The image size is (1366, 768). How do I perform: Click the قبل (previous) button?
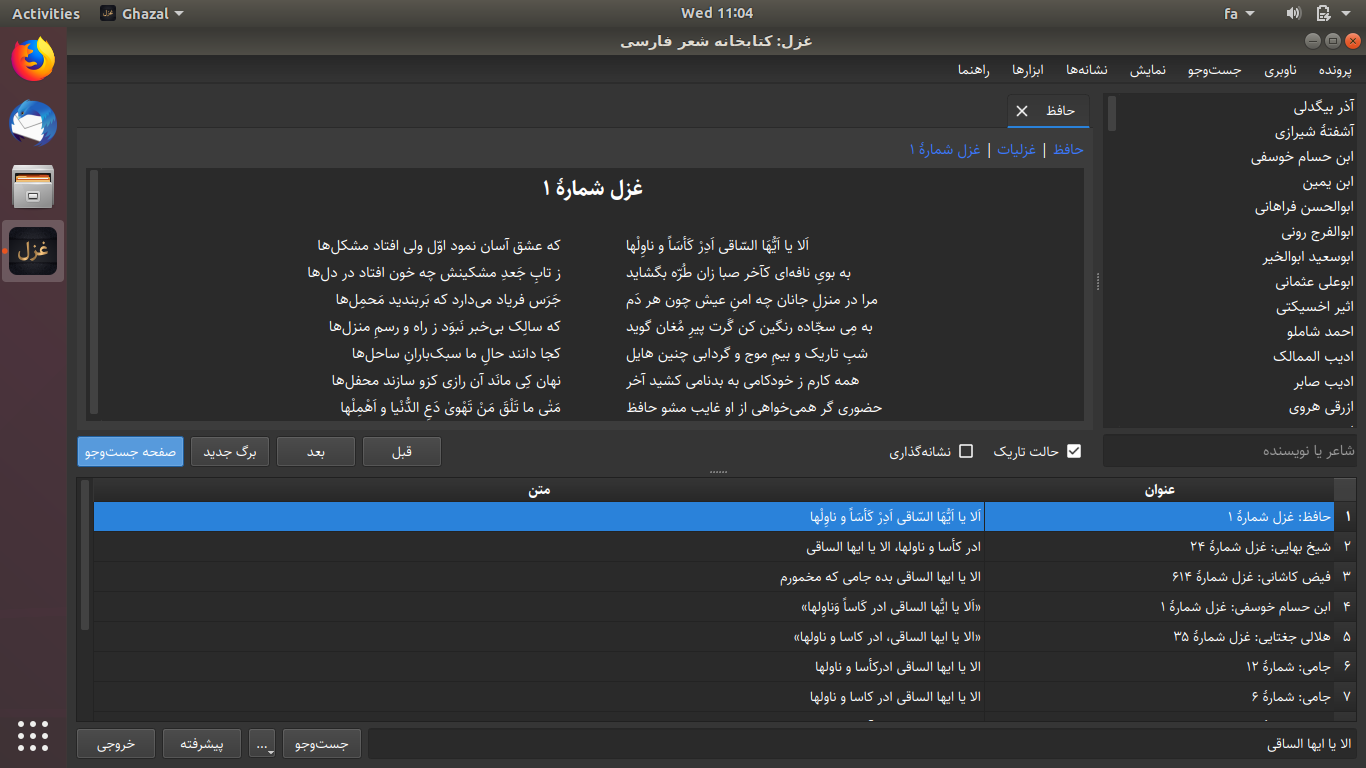coord(401,451)
